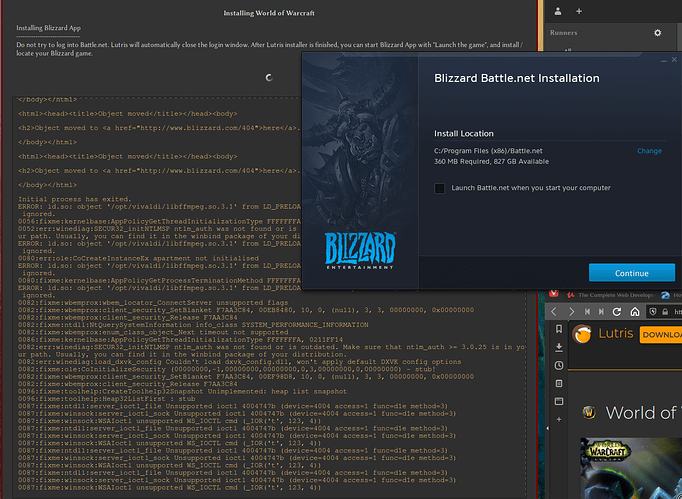Screen dimensions: 682x499
Task: Switch to The Complete Web Developer tab
Action: click(611, 295)
